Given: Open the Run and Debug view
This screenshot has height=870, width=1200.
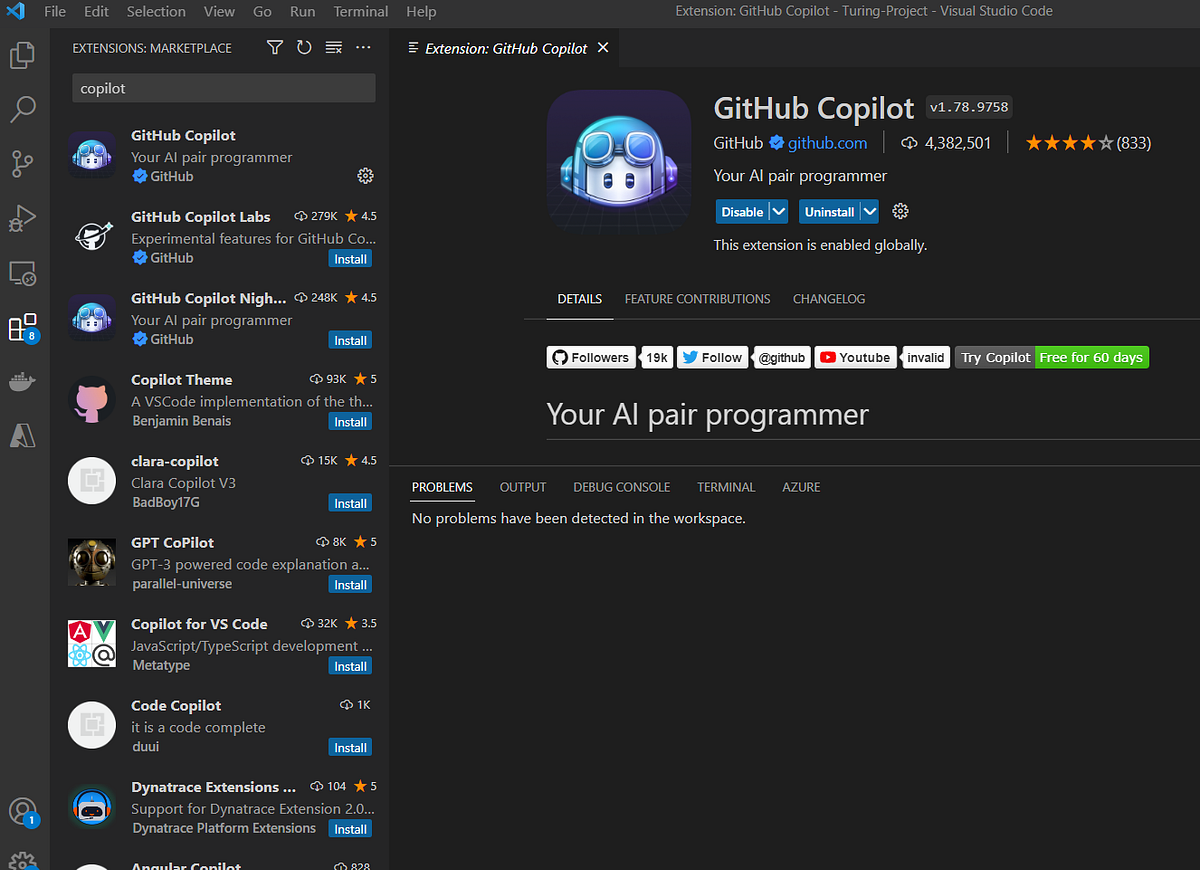Looking at the screenshot, I should [22, 218].
